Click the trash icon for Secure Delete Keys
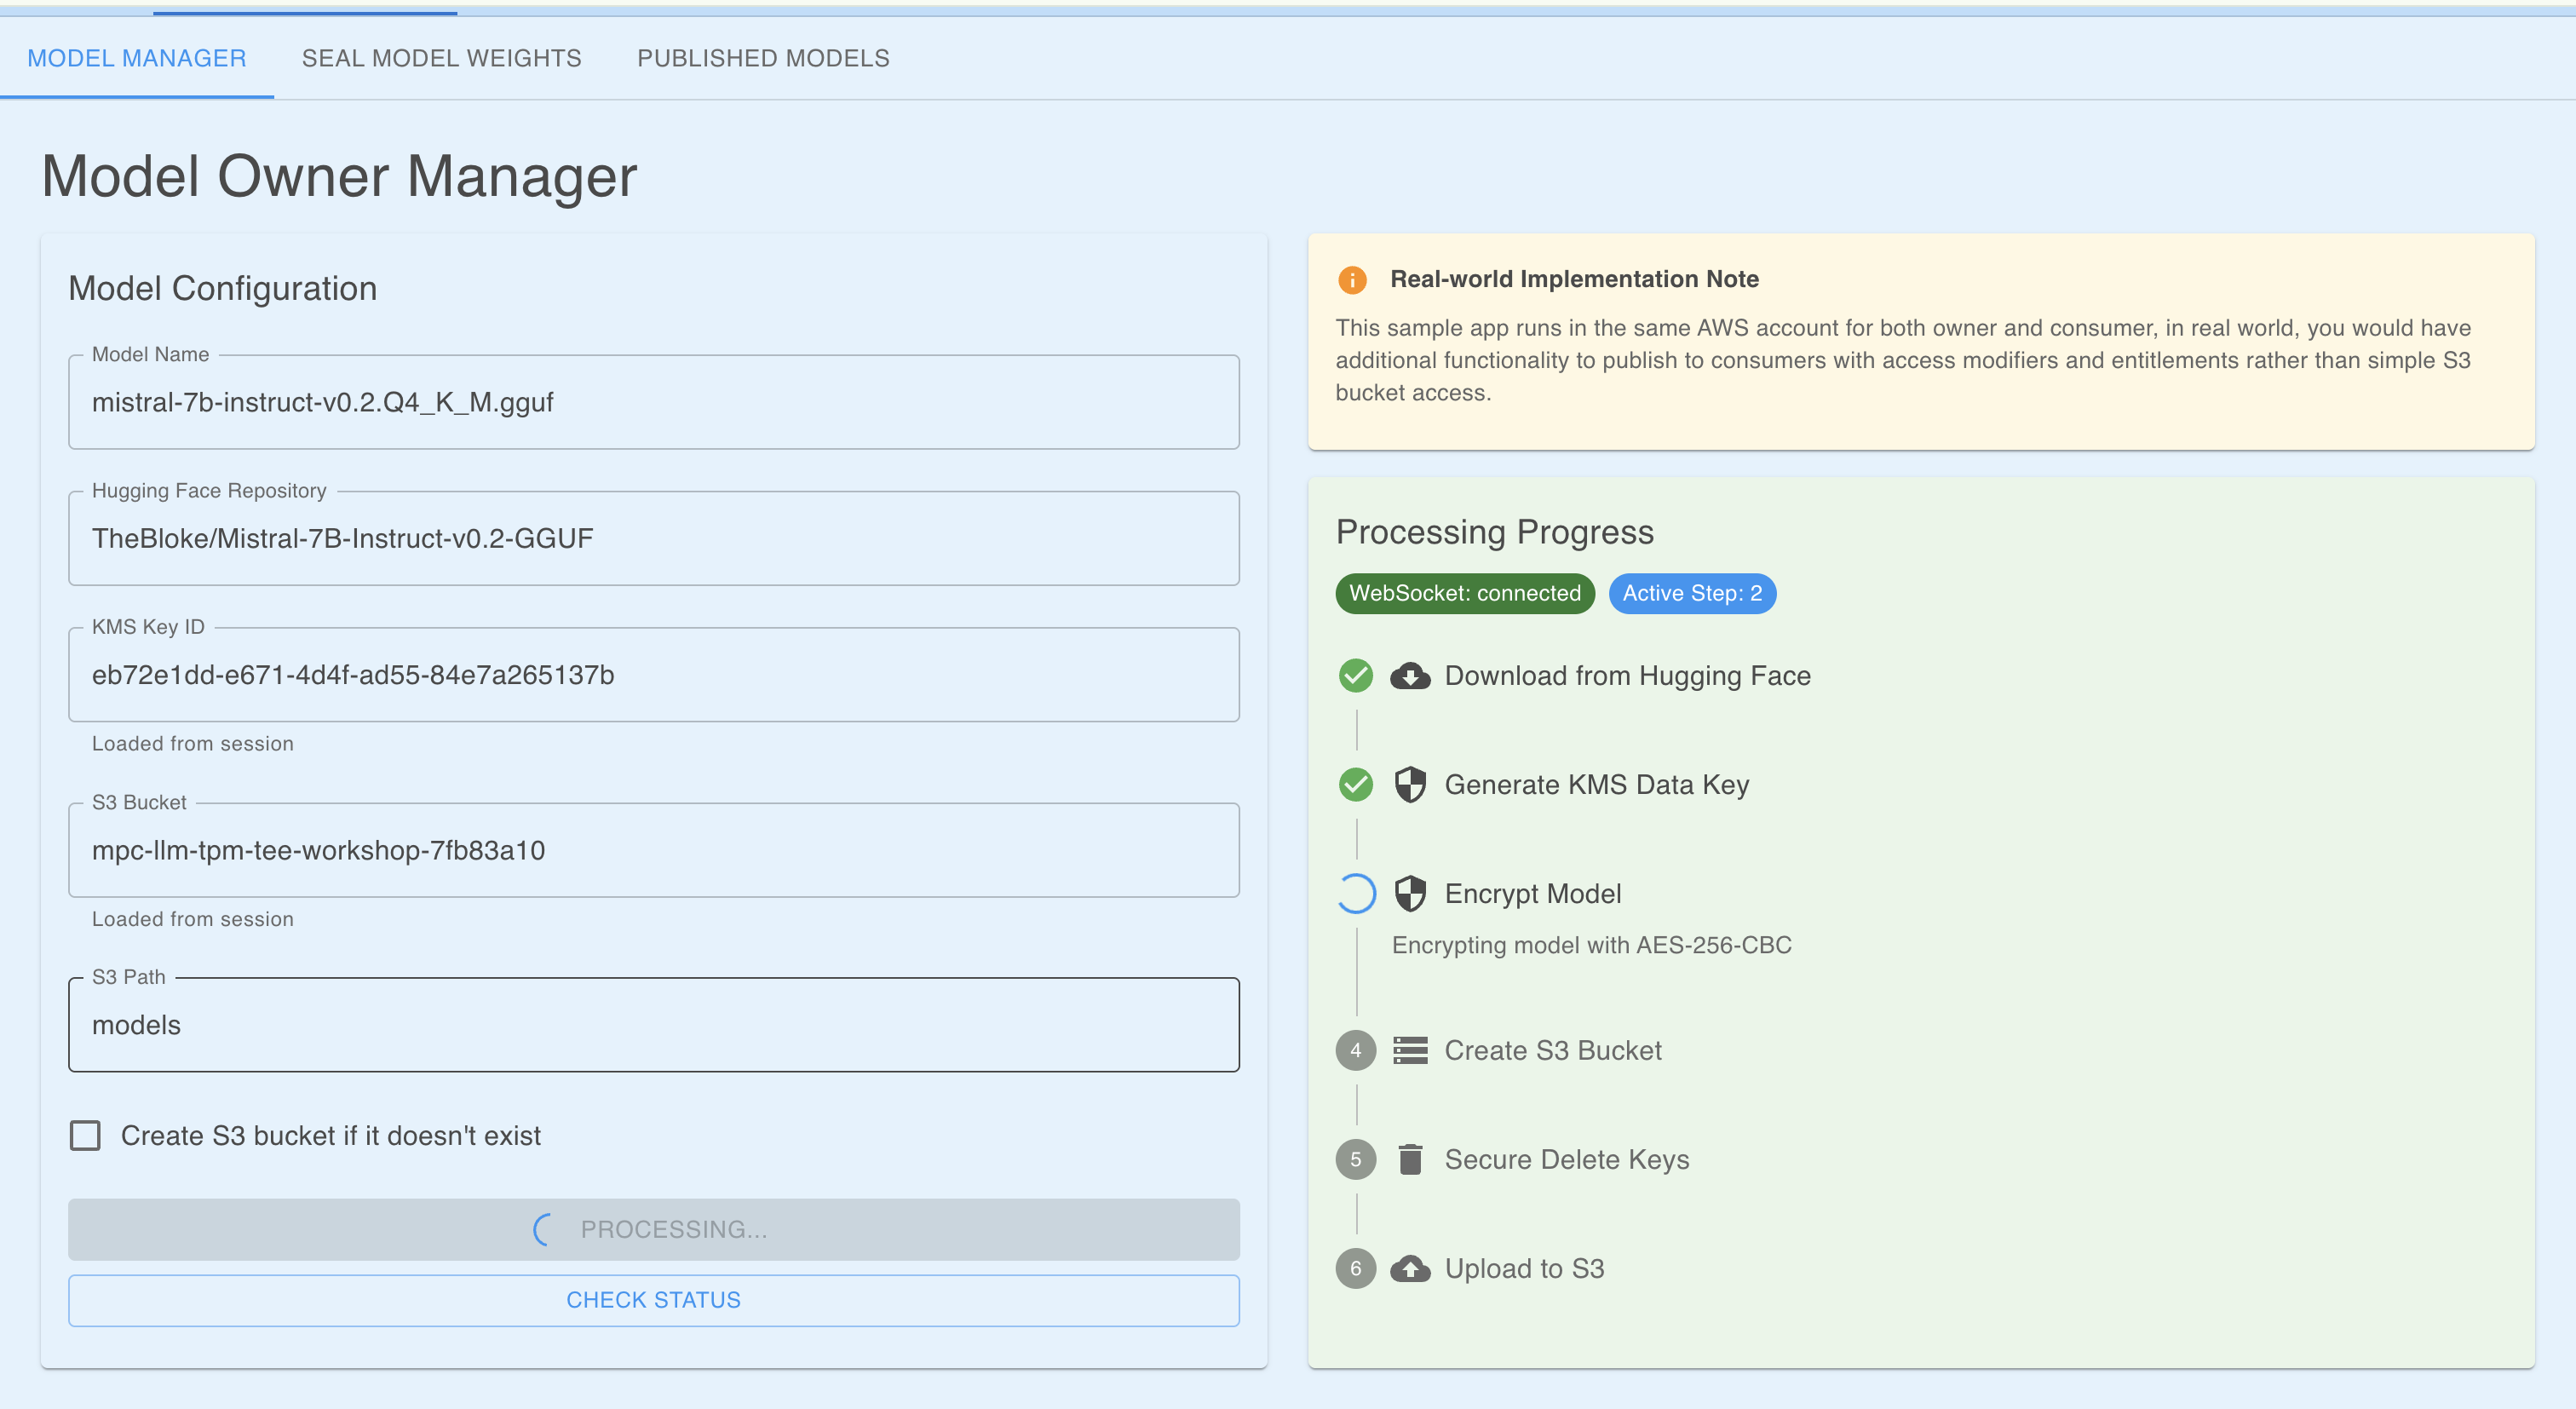 point(1410,1160)
